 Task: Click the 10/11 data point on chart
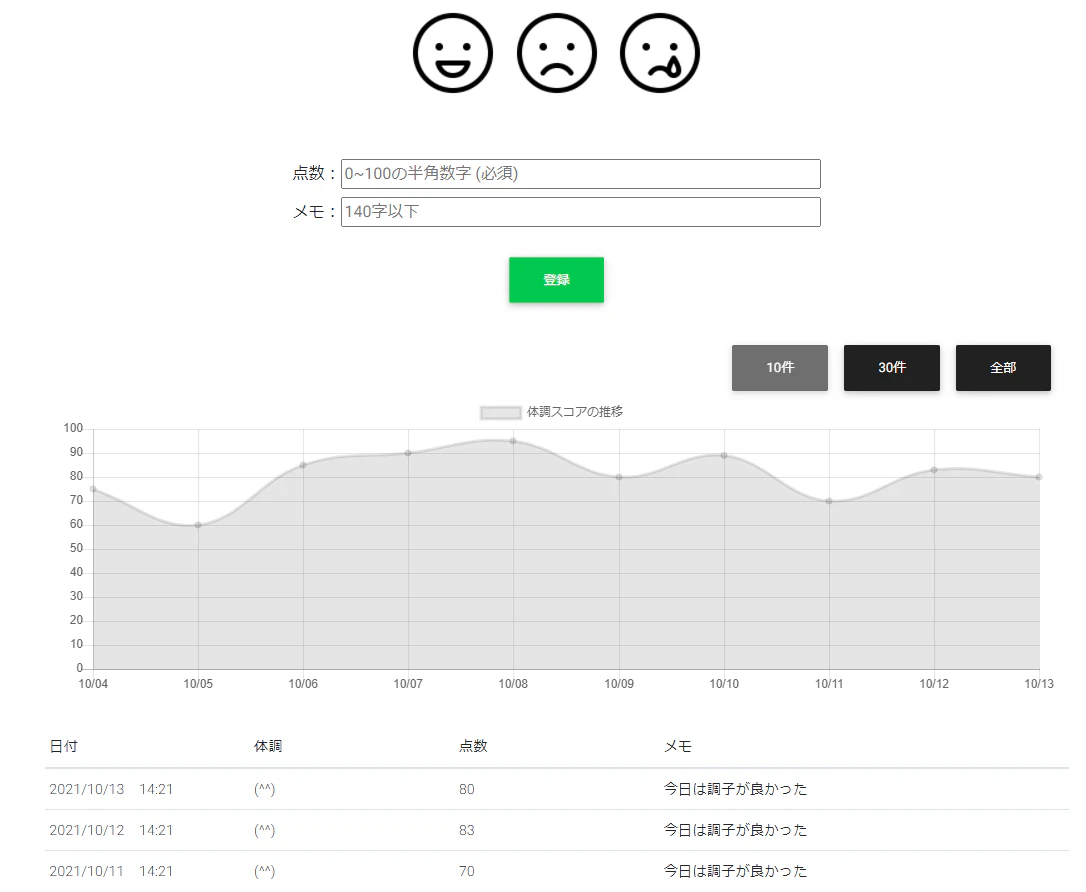829,501
